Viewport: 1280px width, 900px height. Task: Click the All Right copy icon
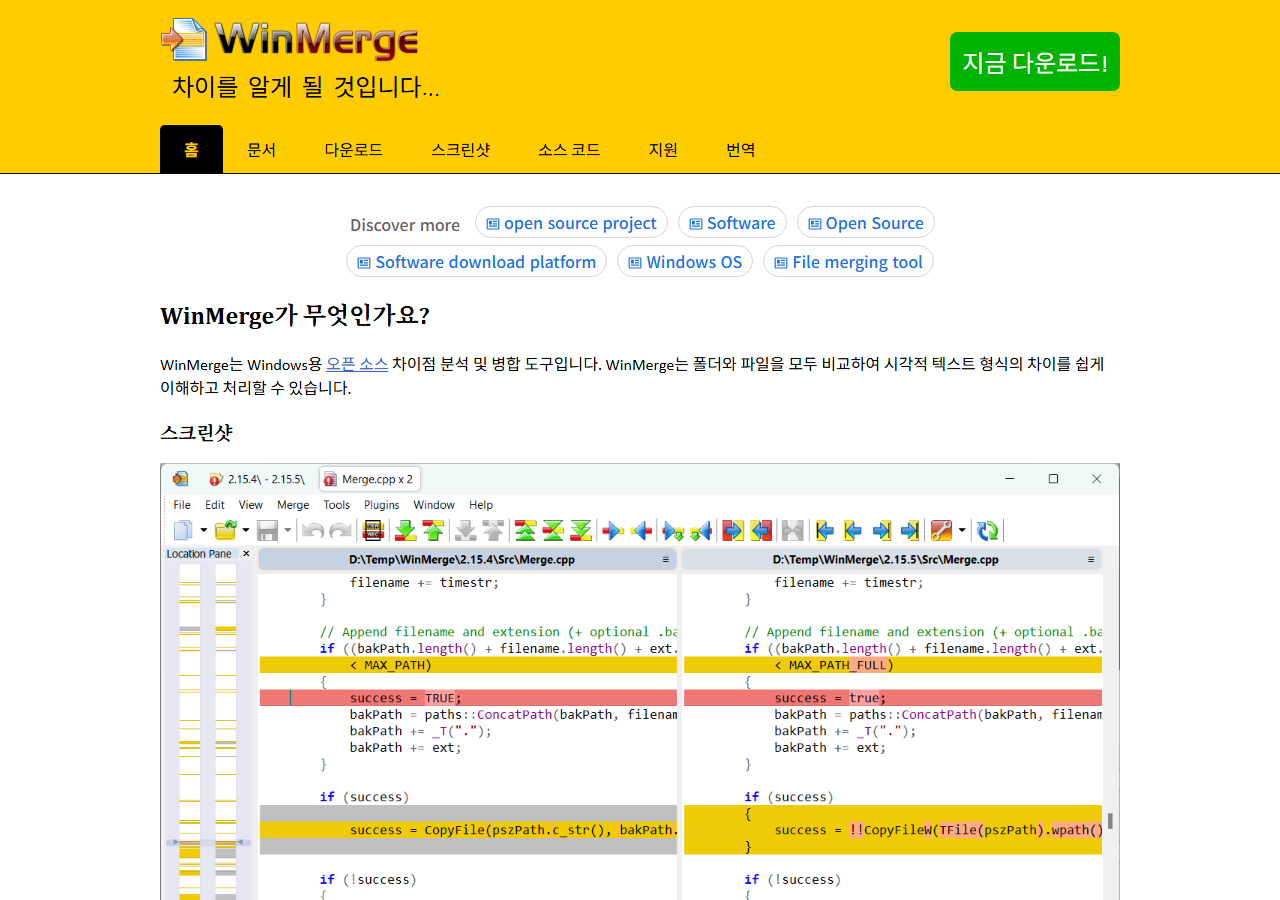(x=732, y=530)
